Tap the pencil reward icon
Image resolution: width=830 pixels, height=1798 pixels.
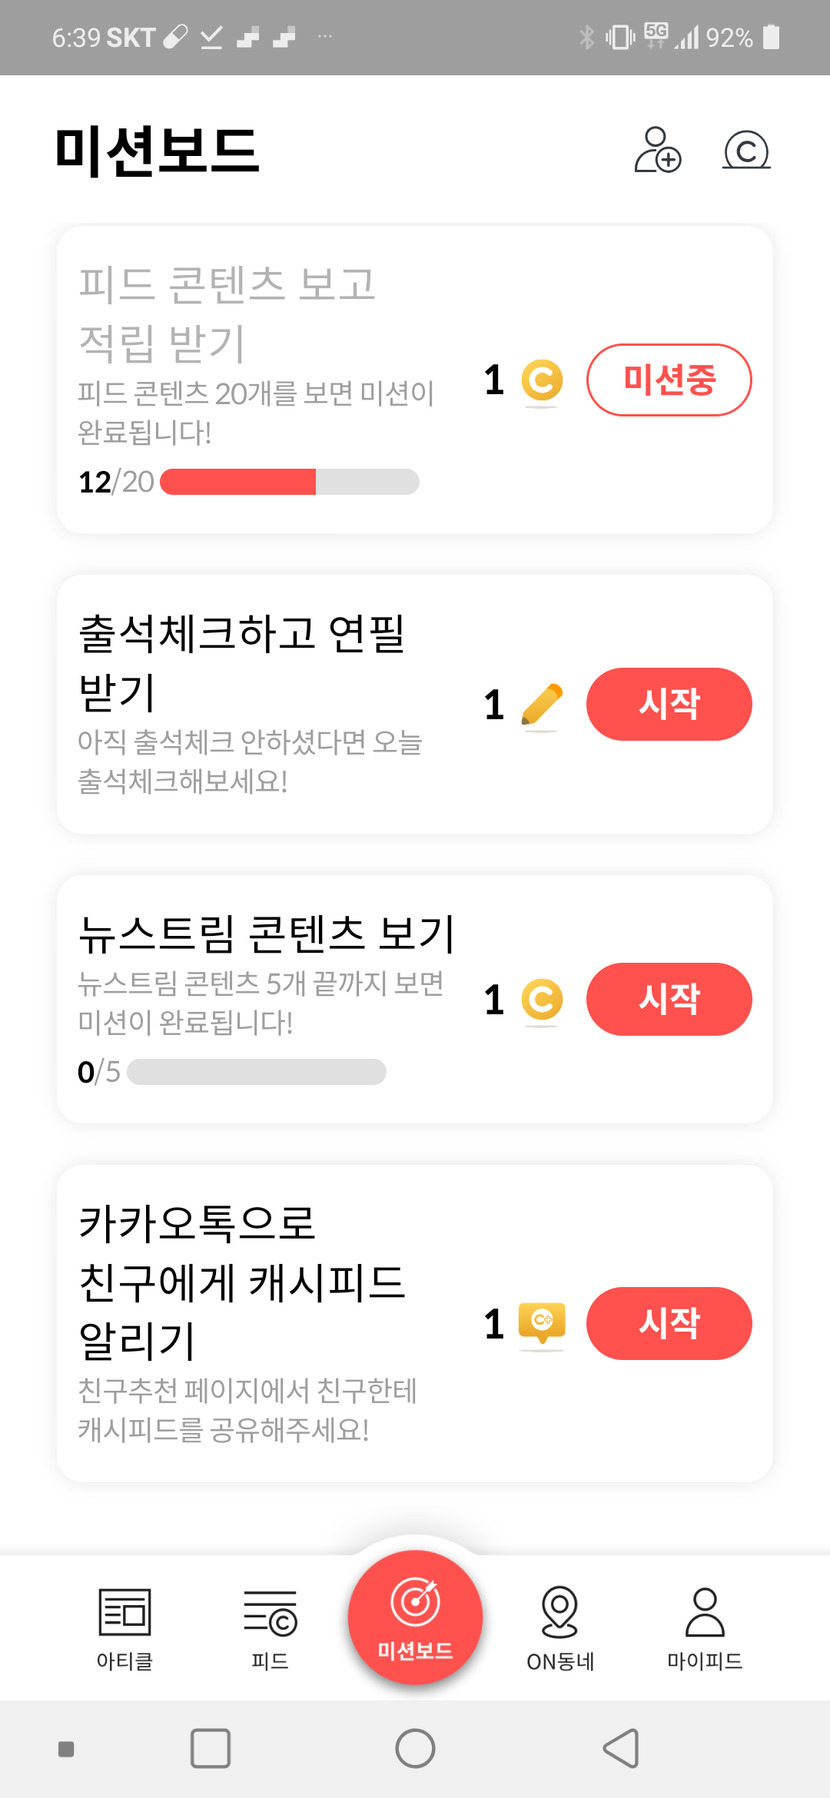[x=542, y=704]
